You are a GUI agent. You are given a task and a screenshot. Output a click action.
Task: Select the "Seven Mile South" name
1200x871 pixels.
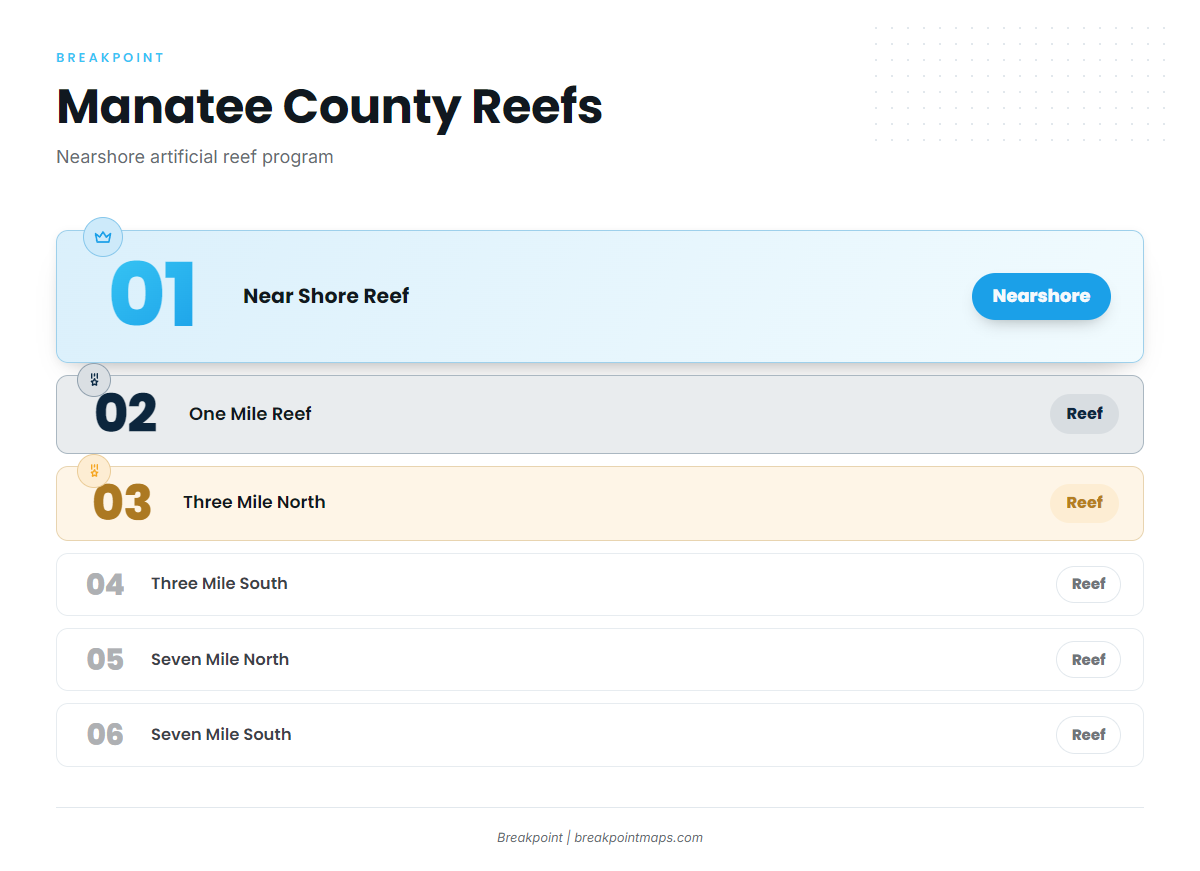click(x=221, y=735)
